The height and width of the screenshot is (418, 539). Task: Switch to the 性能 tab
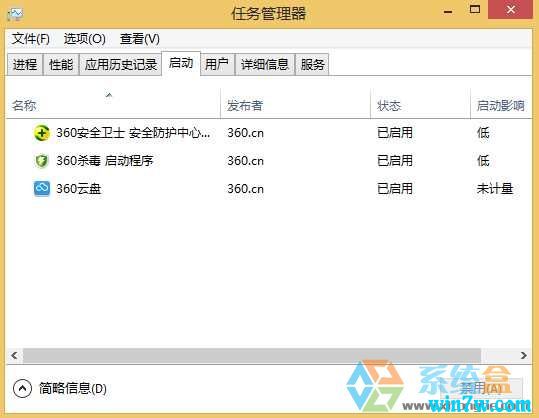(61, 64)
